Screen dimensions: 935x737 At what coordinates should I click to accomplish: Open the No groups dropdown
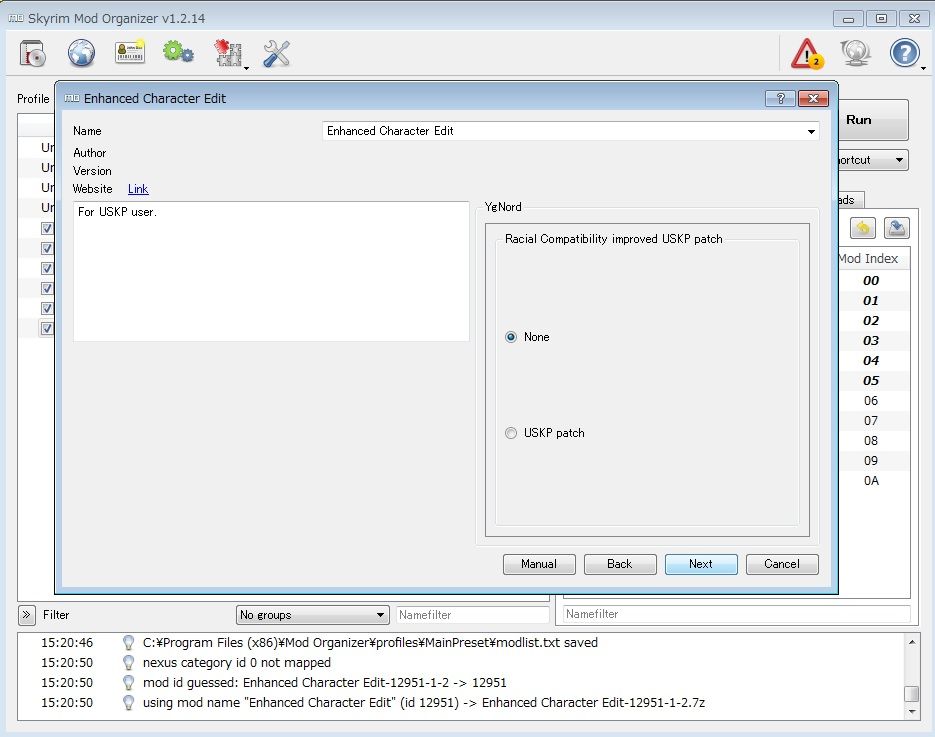[313, 615]
